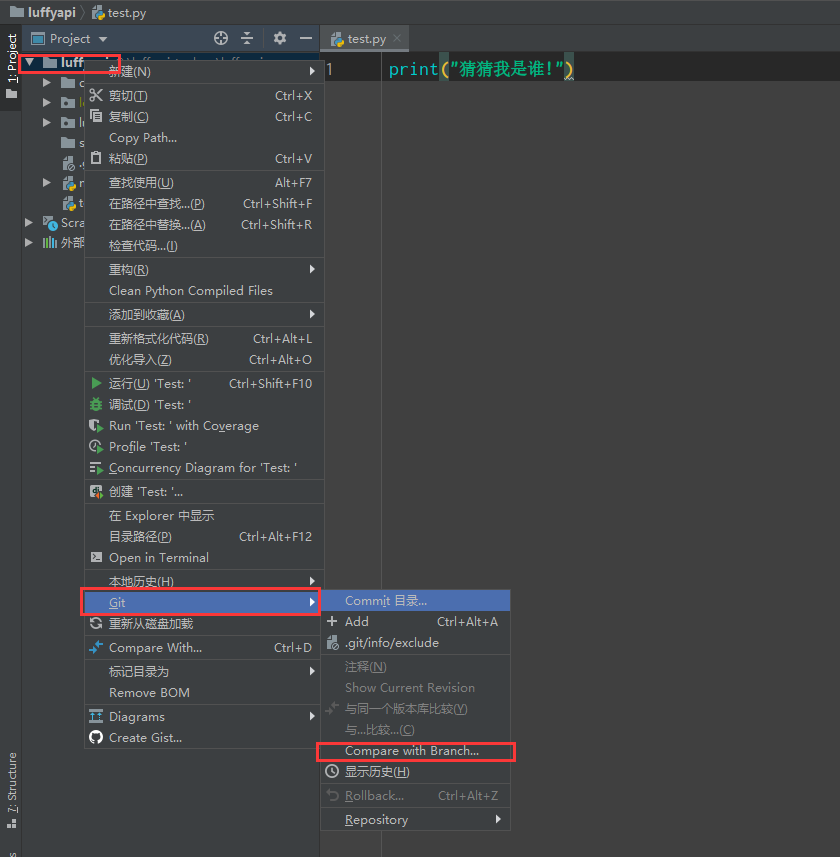Click the Diagrams icon
The width and height of the screenshot is (840, 857).
[x=96, y=717]
